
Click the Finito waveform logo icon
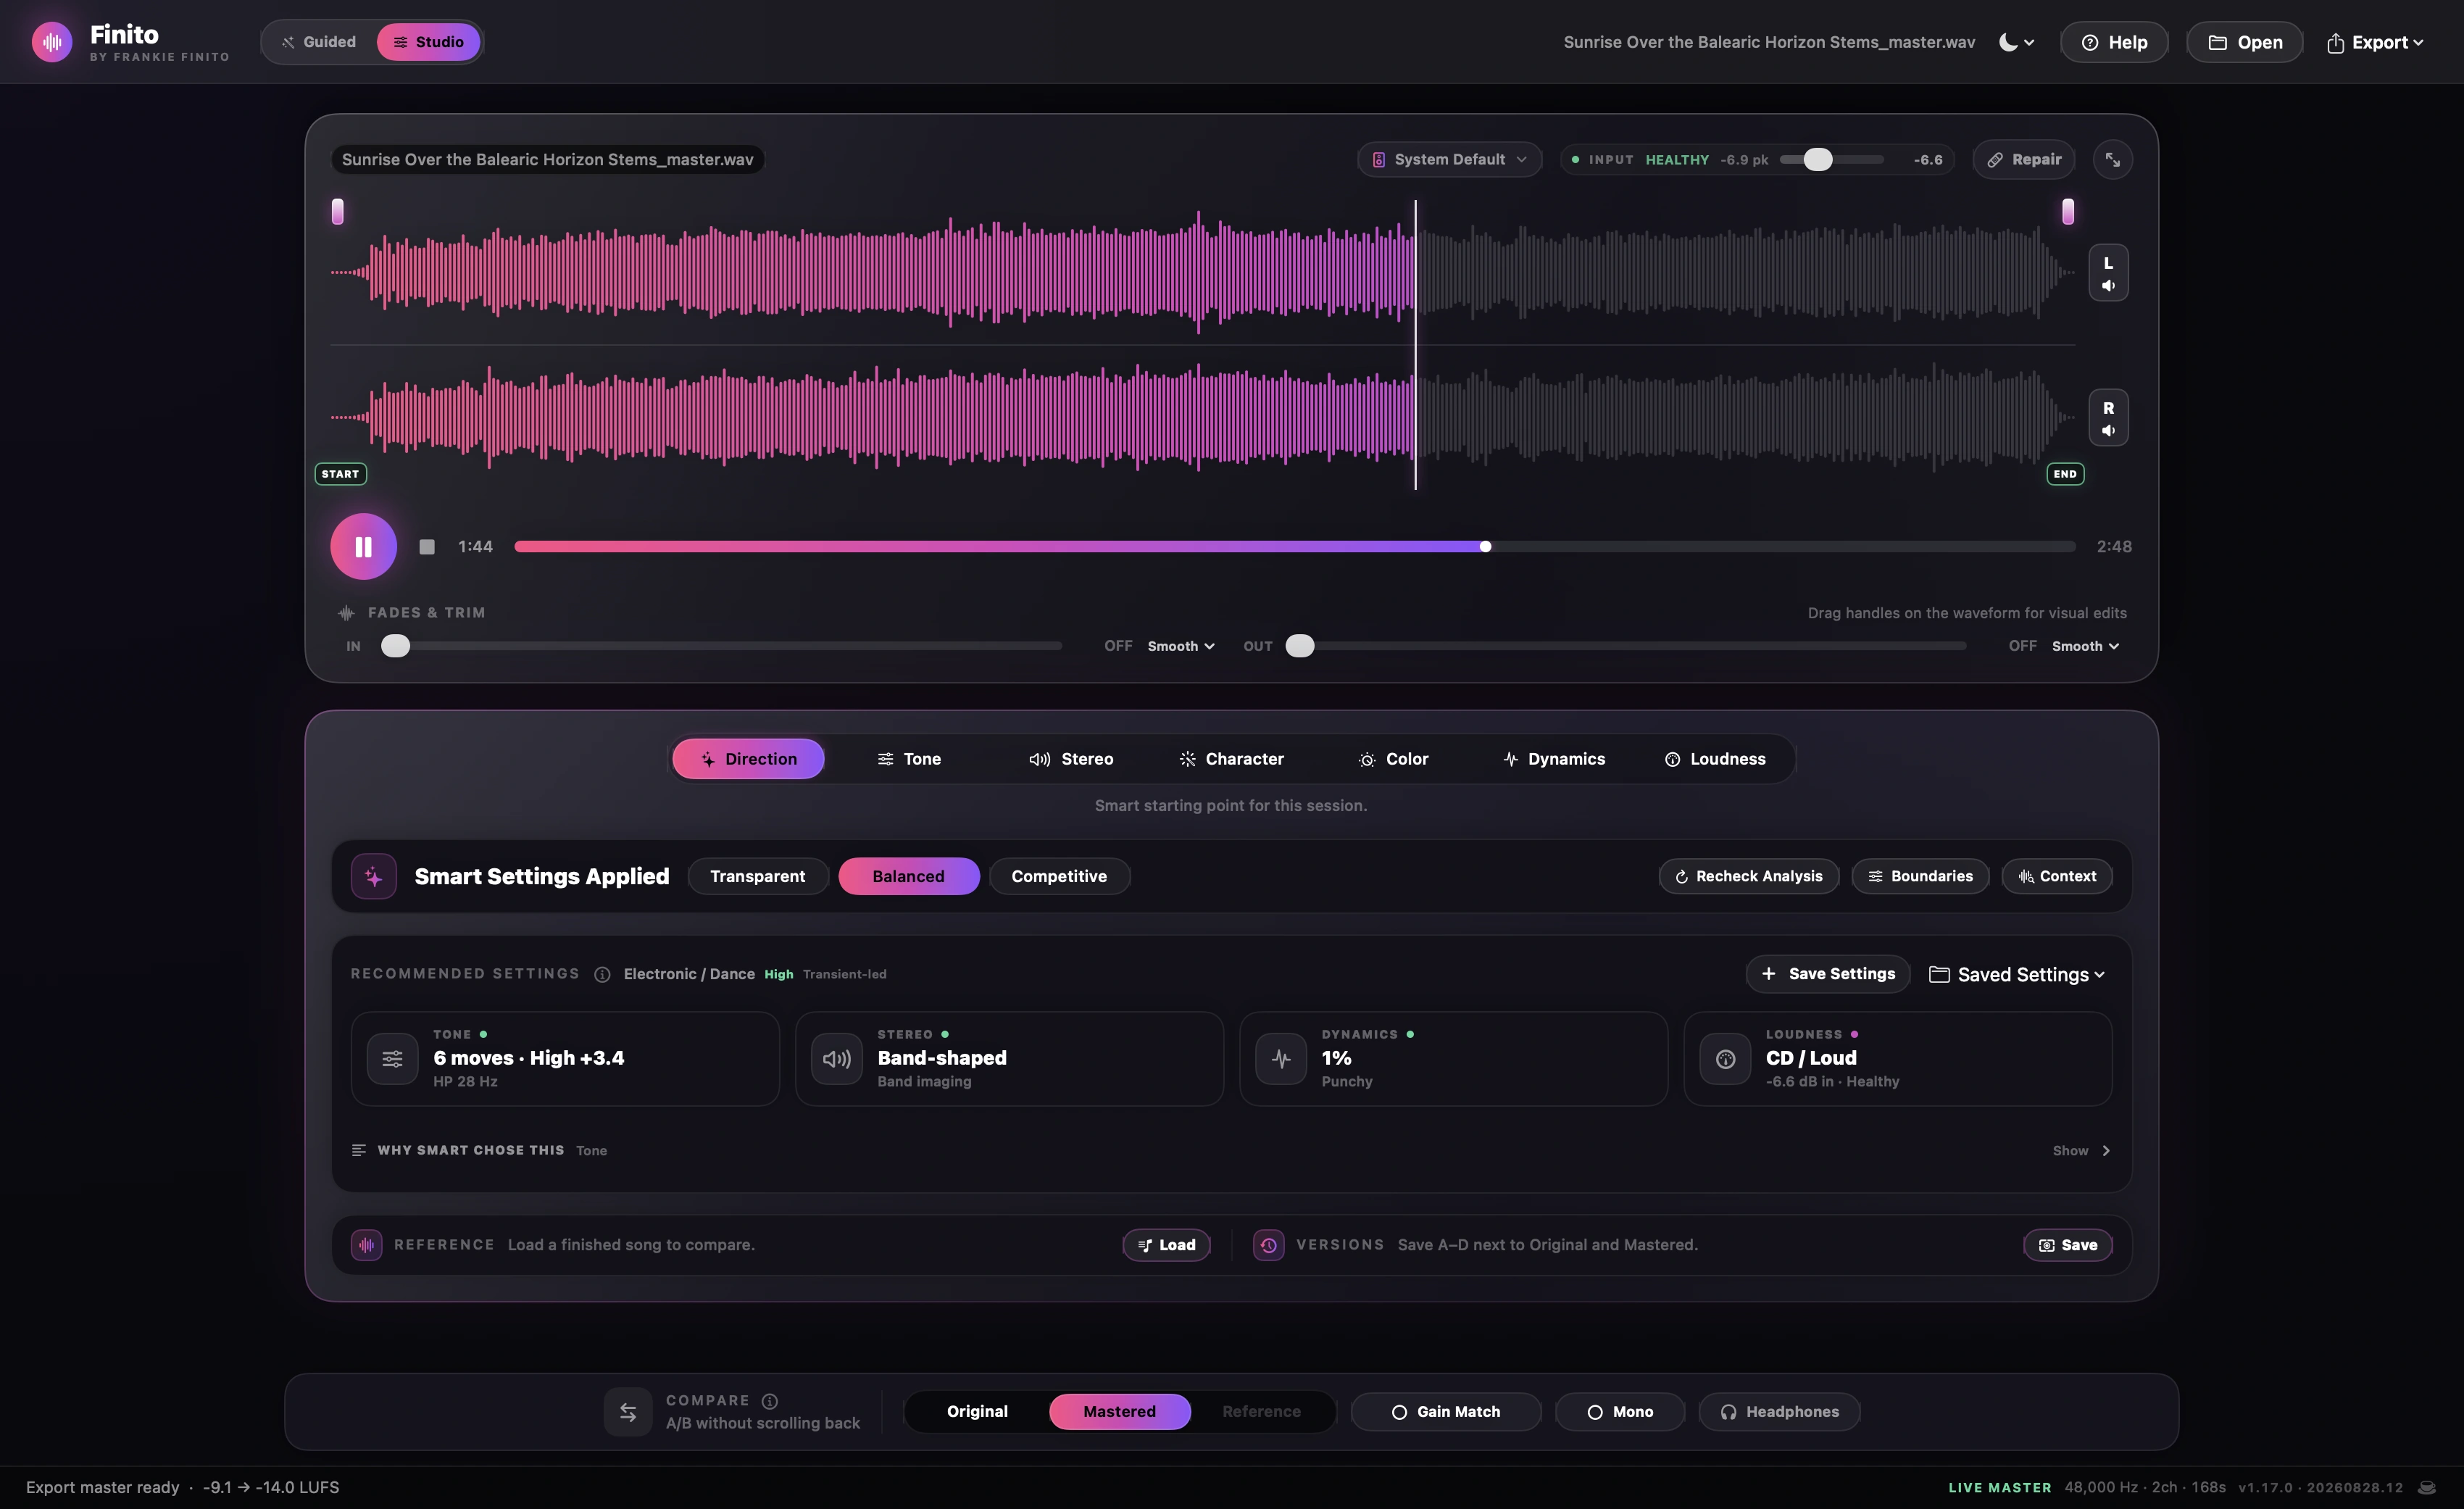coord(52,42)
